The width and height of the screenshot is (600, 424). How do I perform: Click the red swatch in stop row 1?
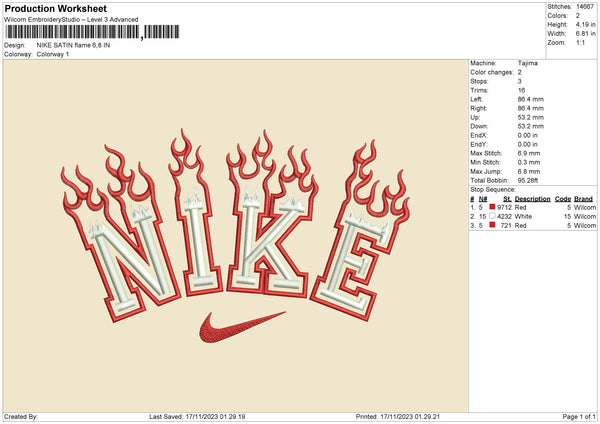[492, 207]
